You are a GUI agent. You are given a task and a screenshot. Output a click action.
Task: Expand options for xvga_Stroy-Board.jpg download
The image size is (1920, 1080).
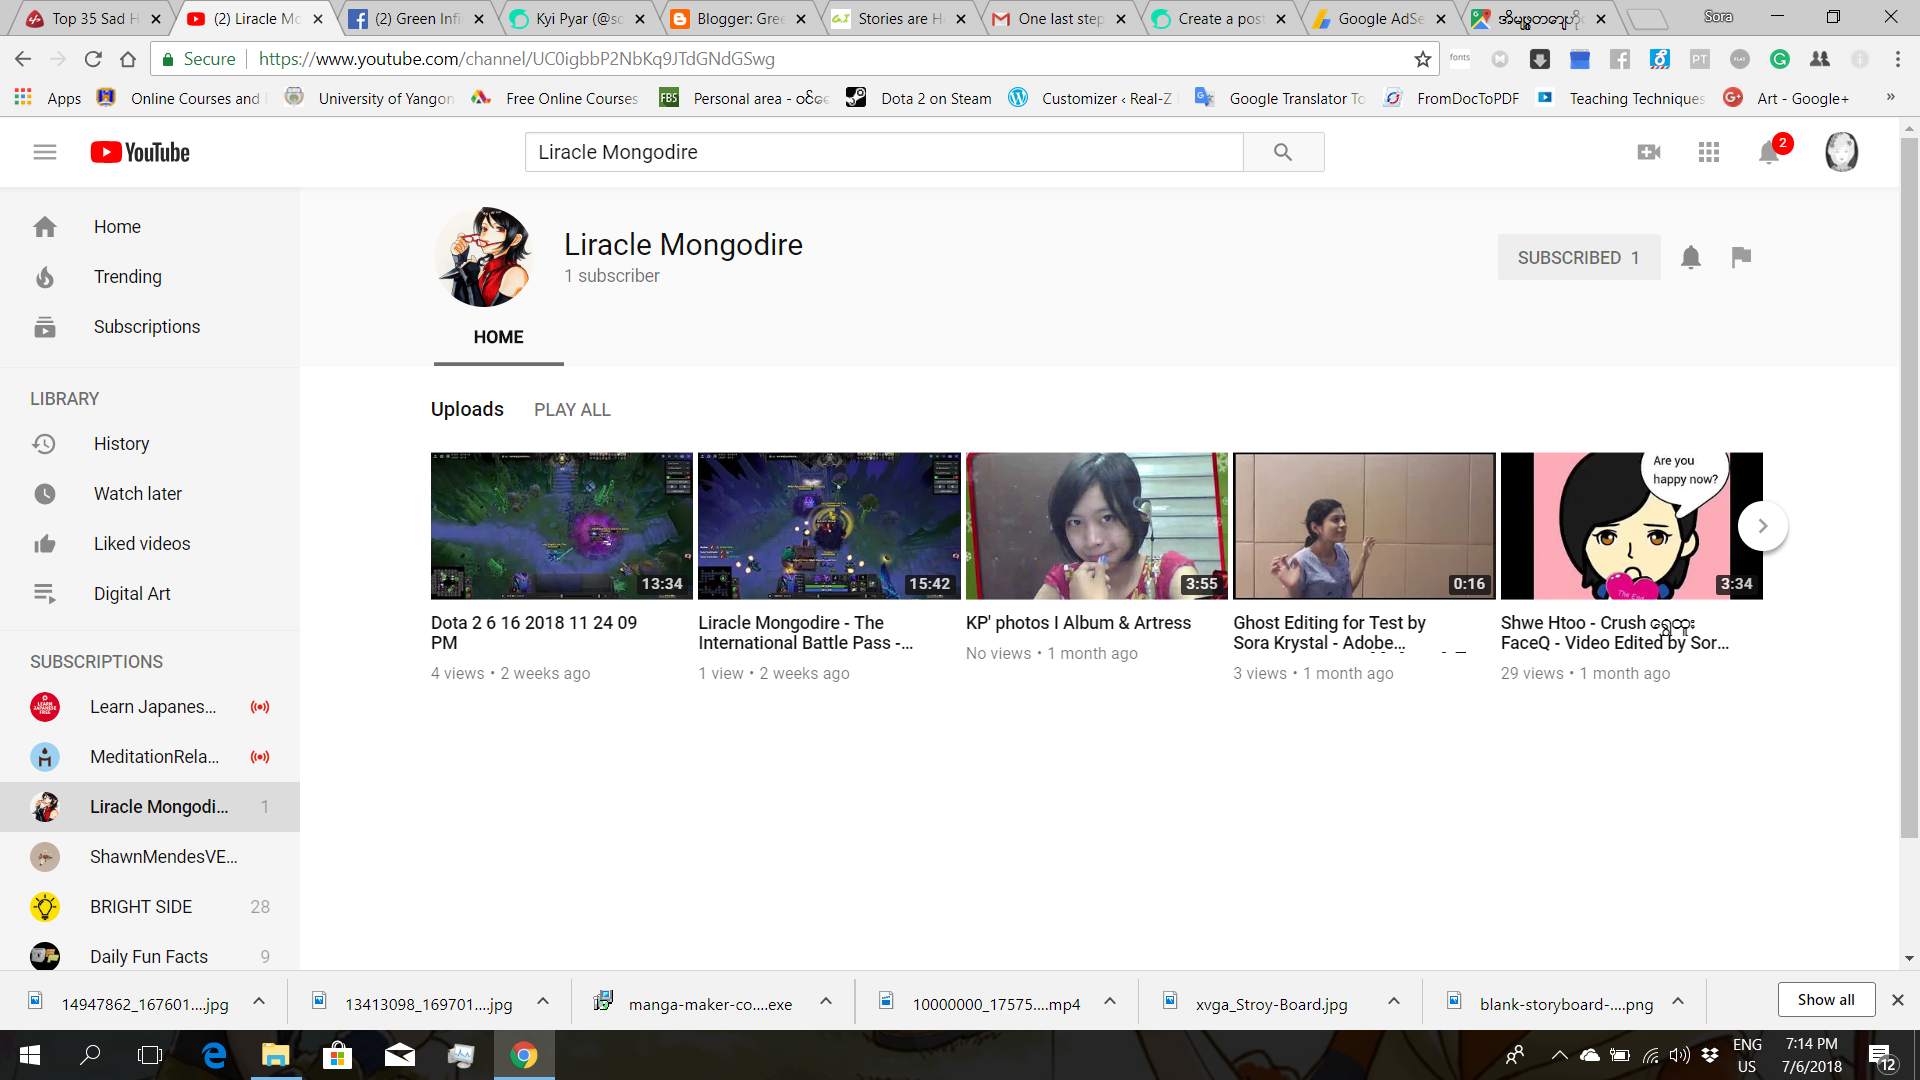click(1393, 1001)
